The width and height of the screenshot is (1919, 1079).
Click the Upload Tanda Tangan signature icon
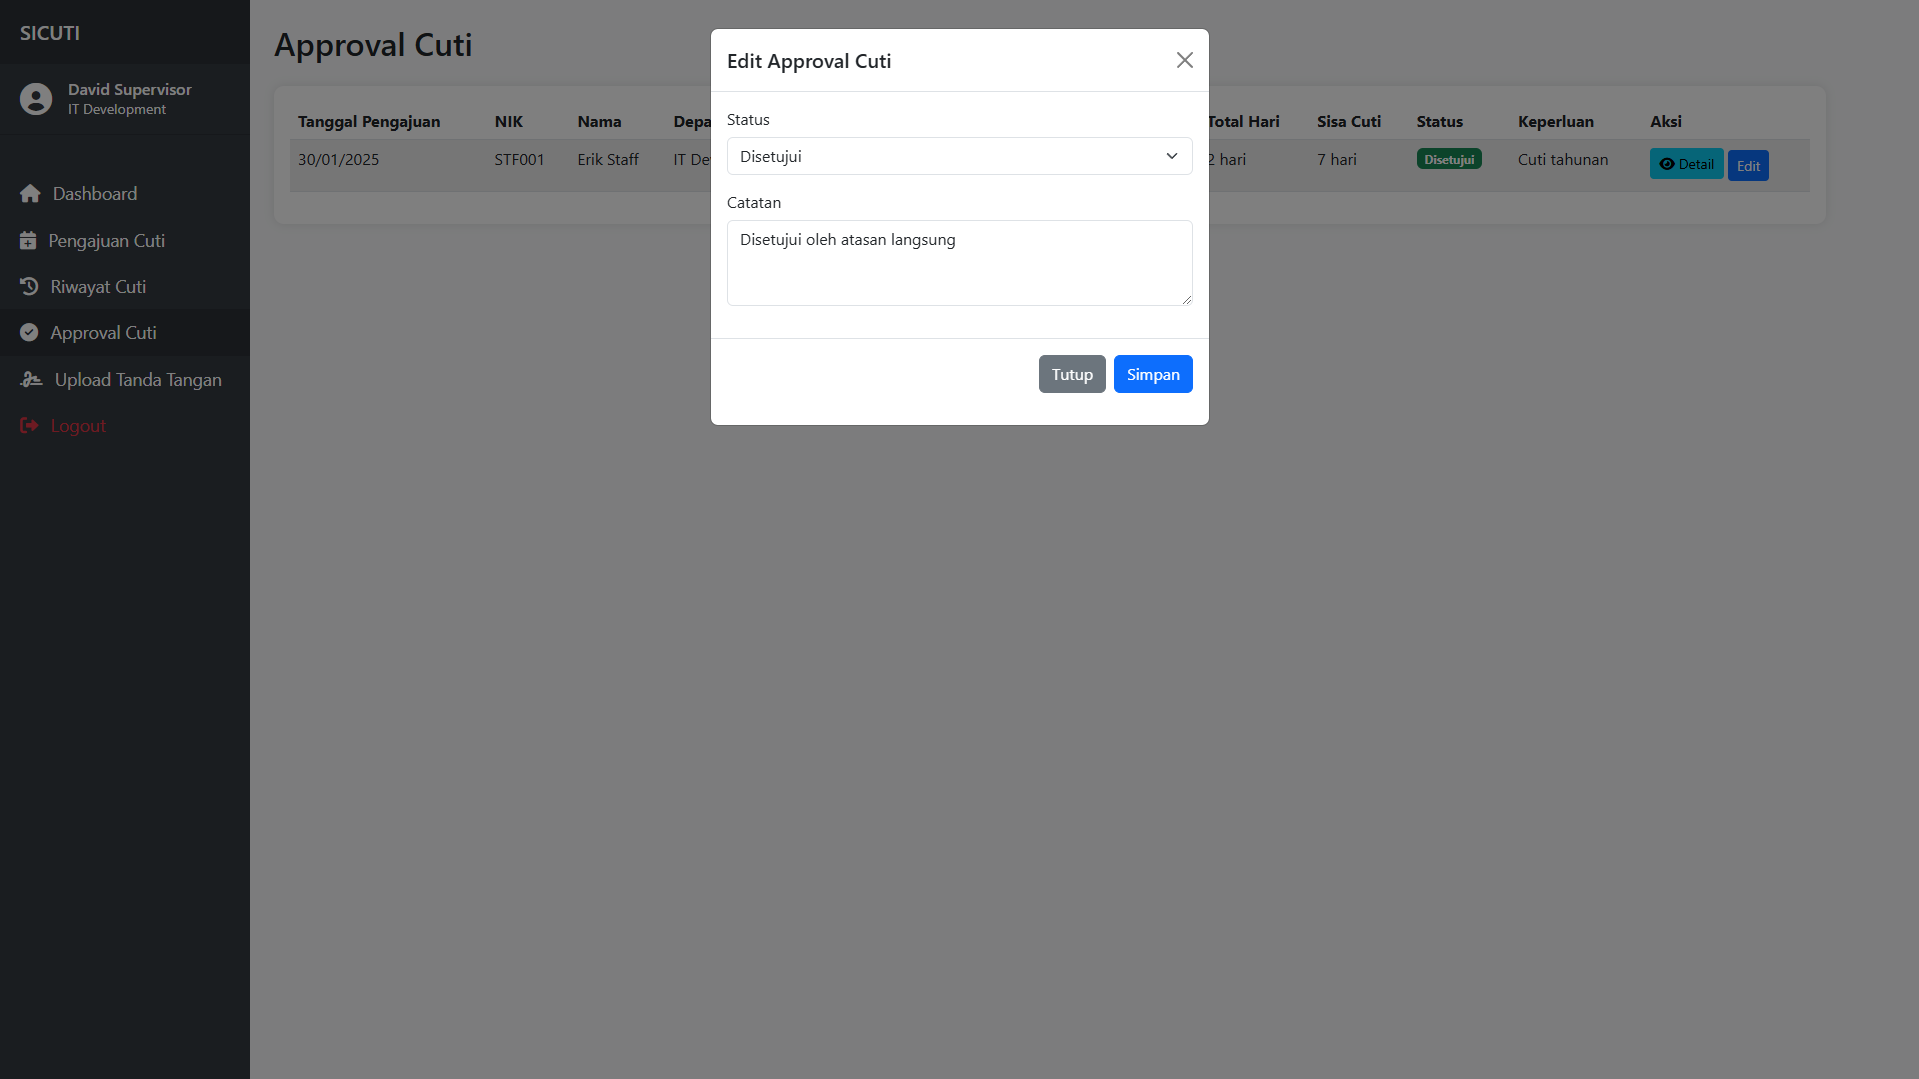tap(31, 380)
